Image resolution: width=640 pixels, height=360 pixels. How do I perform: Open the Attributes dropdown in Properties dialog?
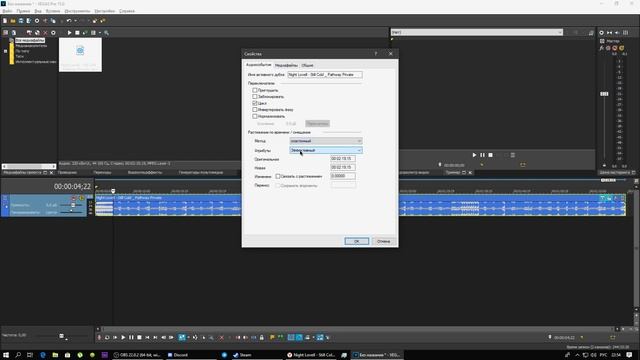(x=326, y=150)
